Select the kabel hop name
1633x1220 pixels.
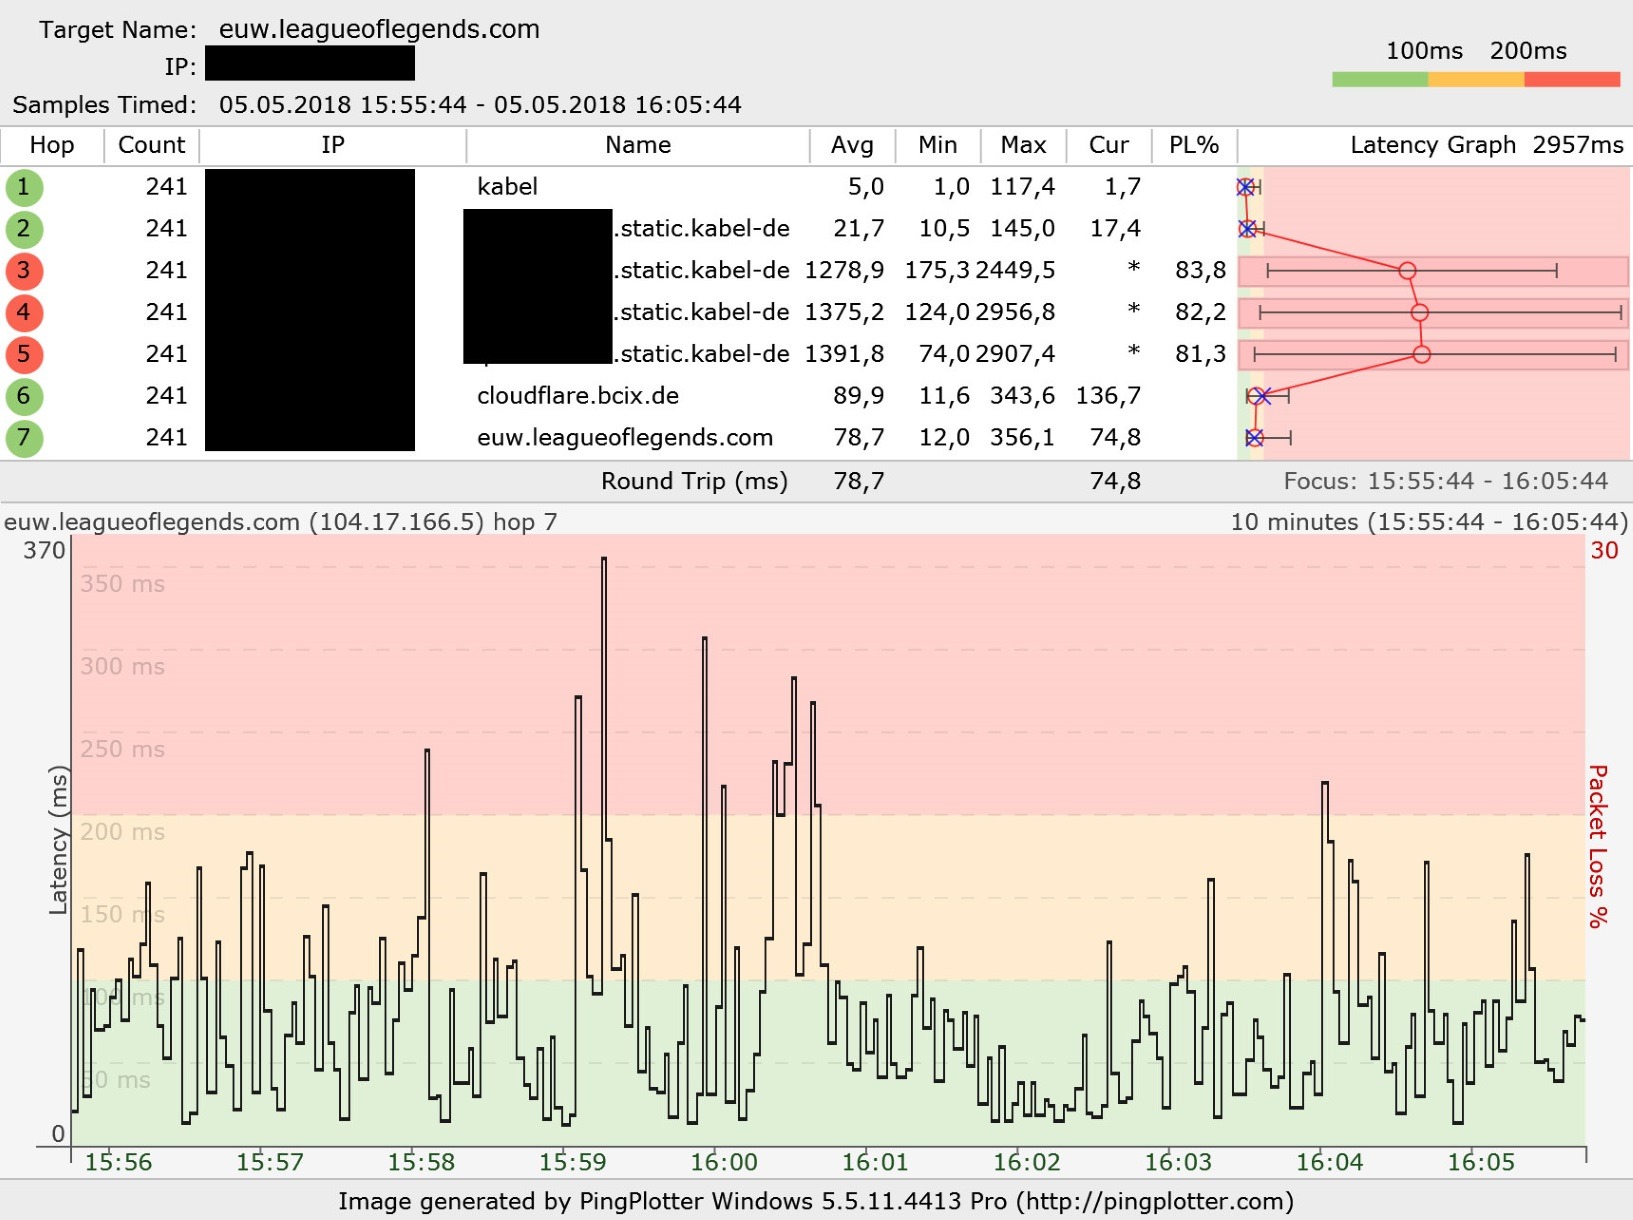click(x=507, y=187)
